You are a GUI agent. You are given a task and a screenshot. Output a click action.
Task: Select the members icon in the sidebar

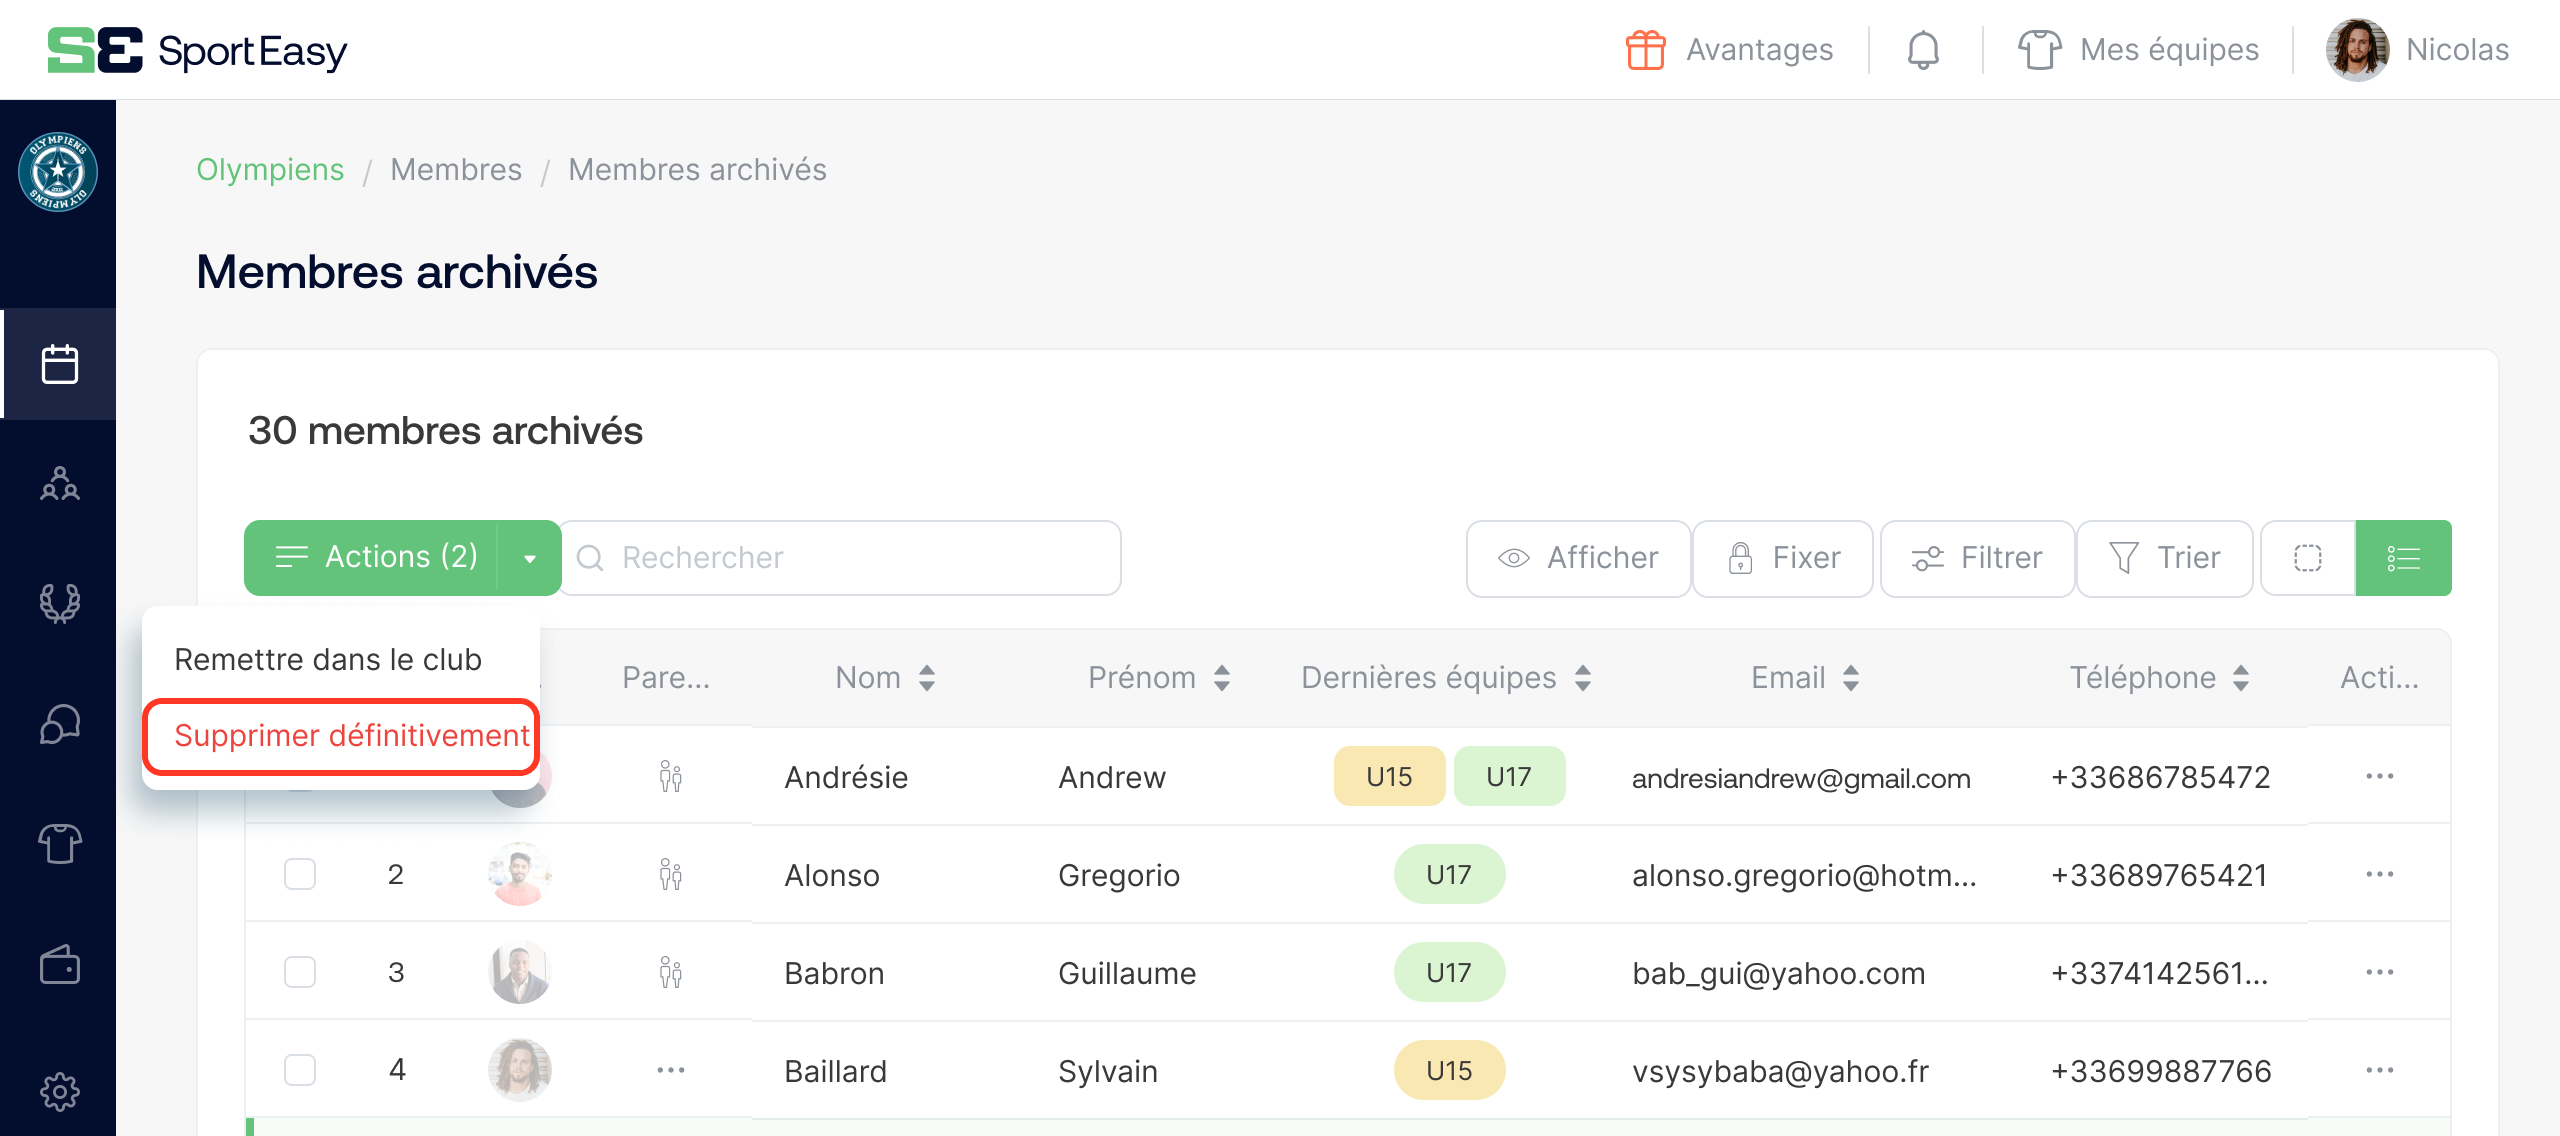(60, 484)
